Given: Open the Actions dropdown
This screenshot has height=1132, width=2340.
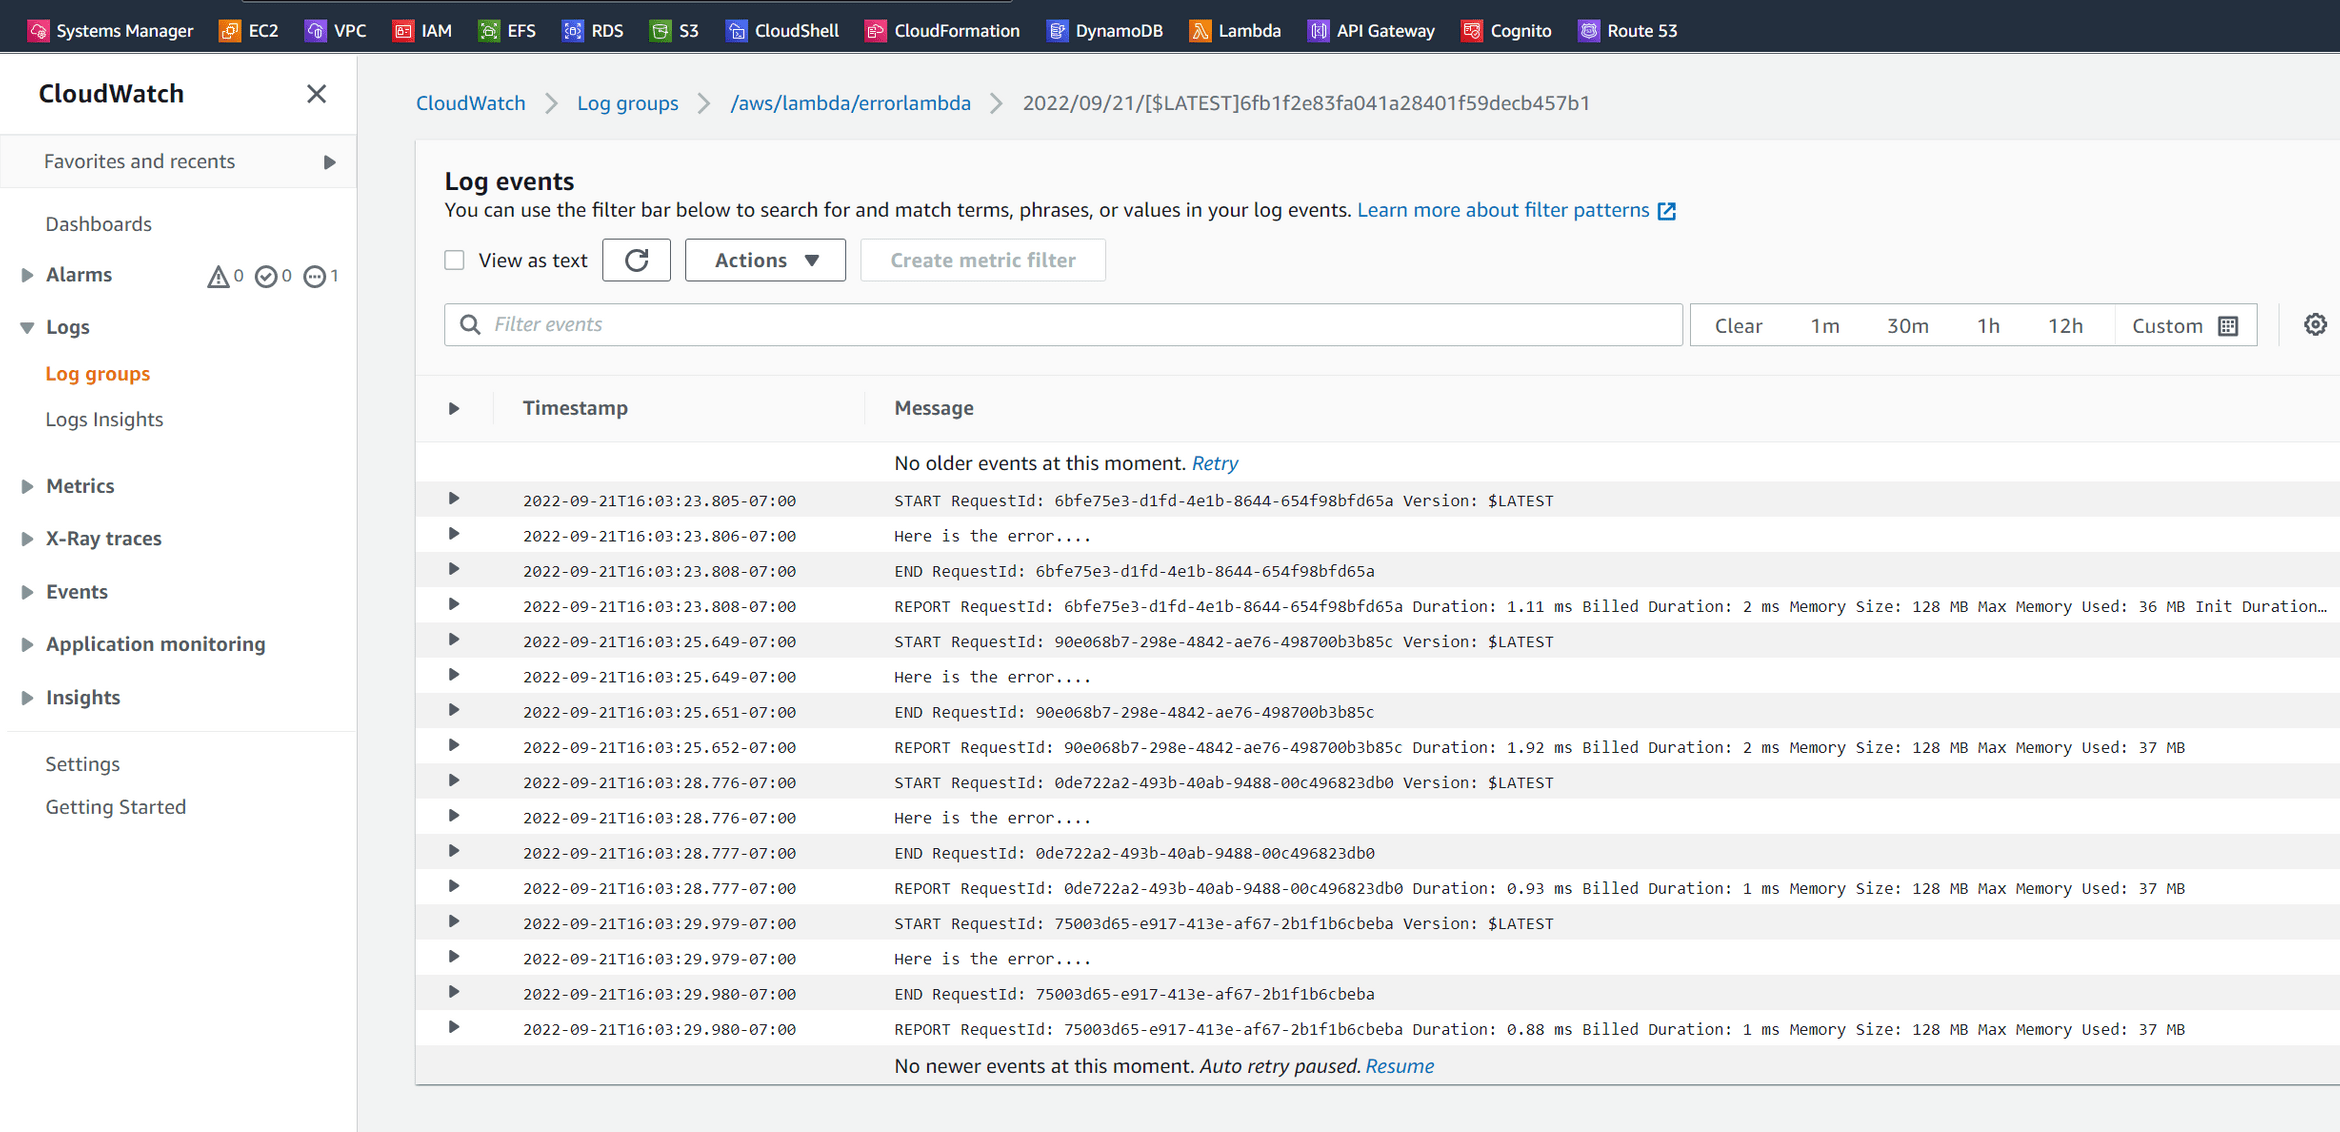Looking at the screenshot, I should (764, 260).
